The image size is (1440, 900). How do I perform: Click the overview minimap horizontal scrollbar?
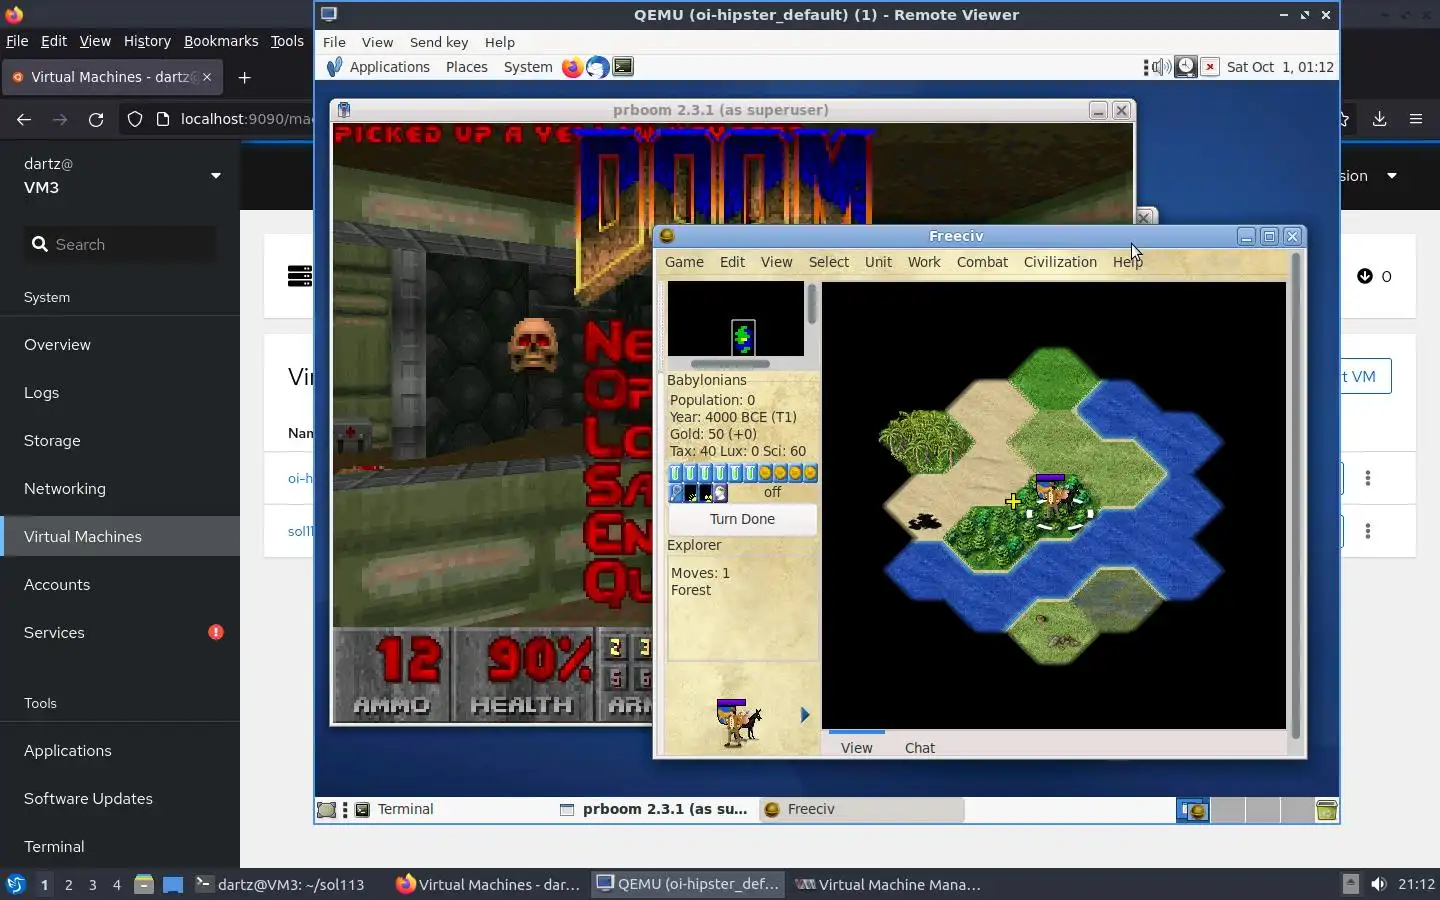(x=730, y=364)
